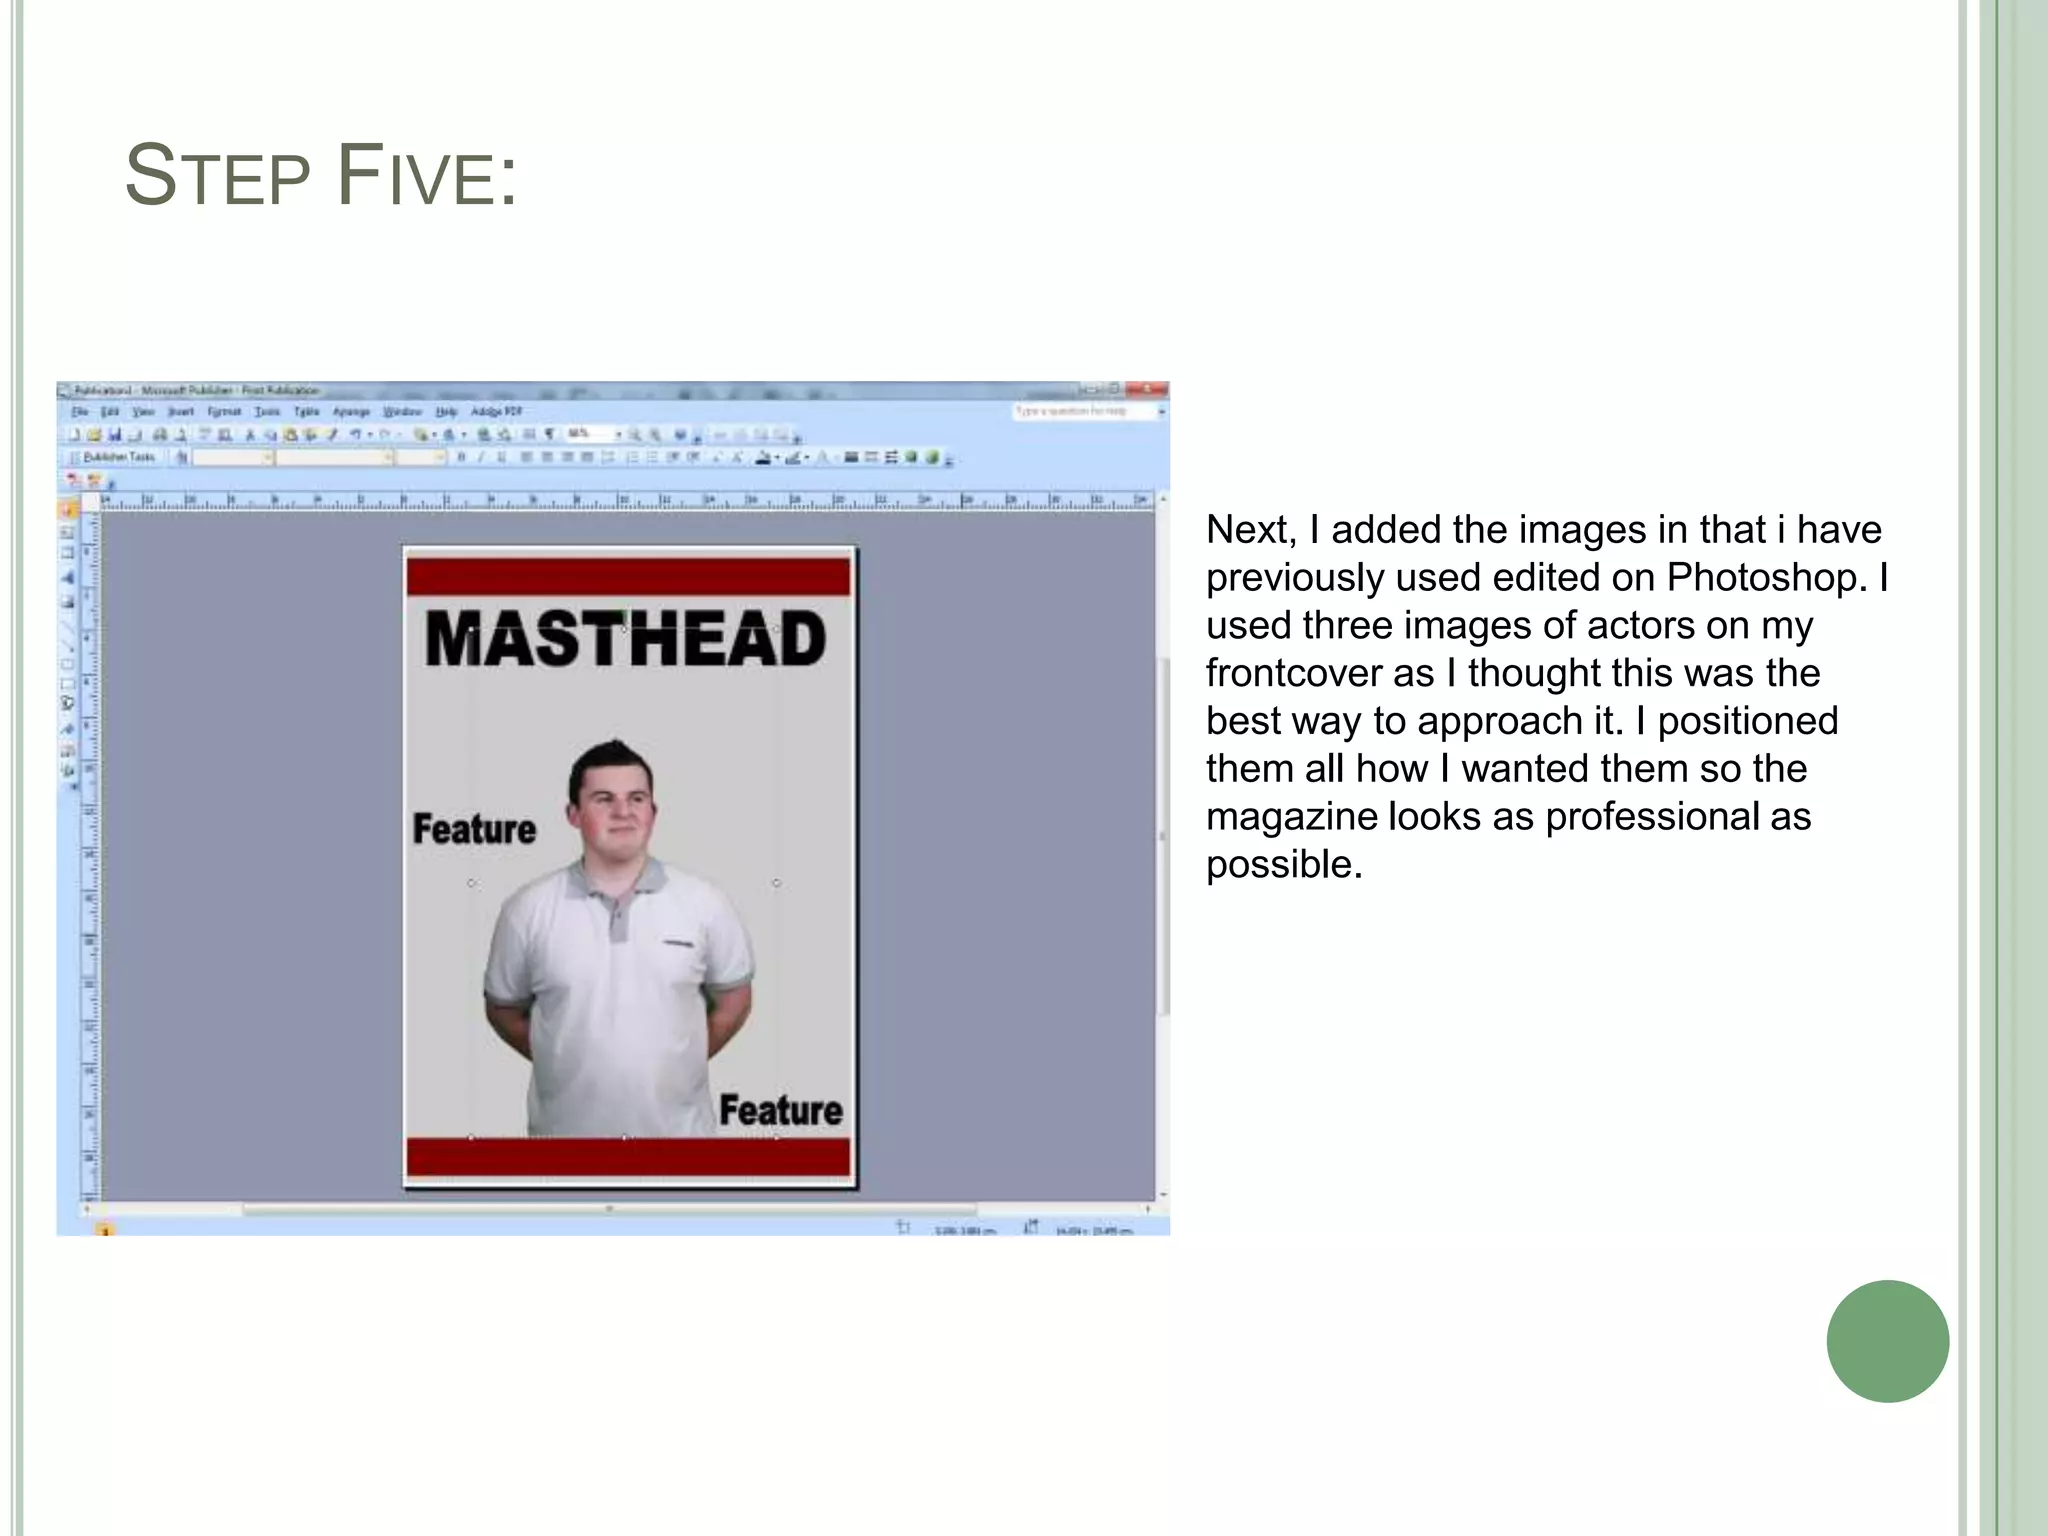This screenshot has height=1536, width=2048.
Task: Click the 3-D Style green icon
Action: pyautogui.click(x=932, y=457)
